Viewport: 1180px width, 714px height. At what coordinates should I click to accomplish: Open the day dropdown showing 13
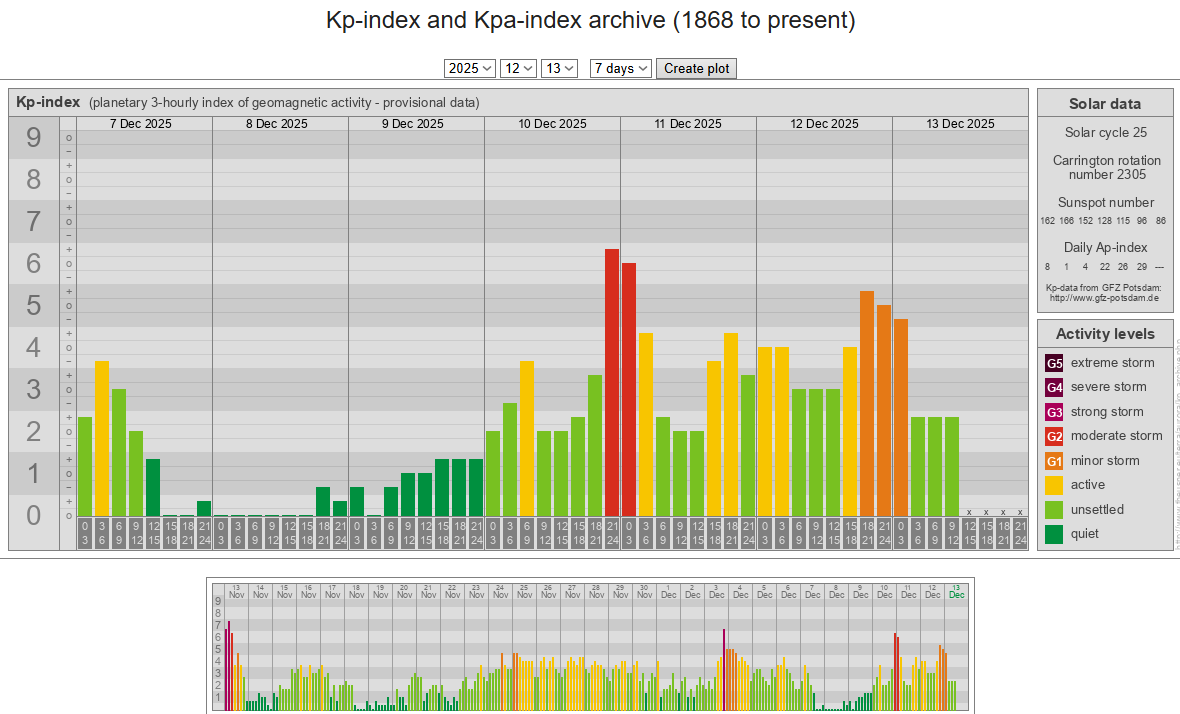(559, 68)
